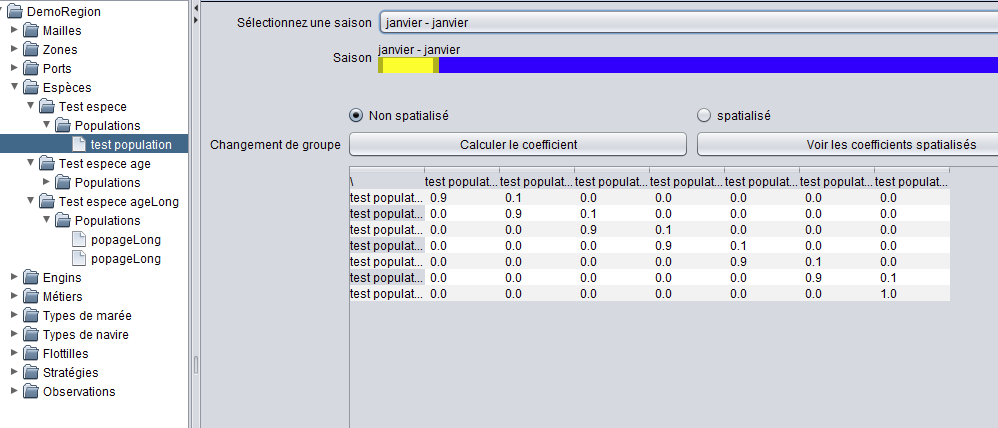Click the Mailles folder icon
This screenshot has width=998, height=428.
coord(31,31)
